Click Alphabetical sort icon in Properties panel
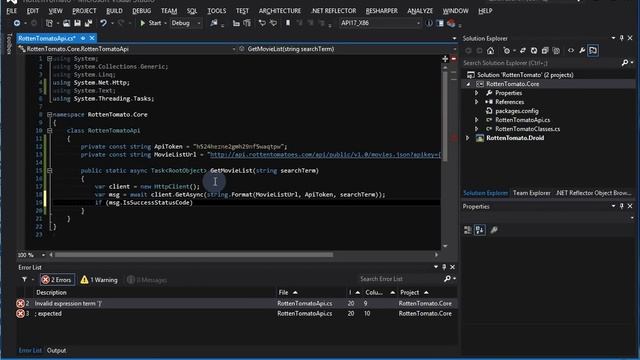640x360 pixels. pyautogui.click(x=480, y=230)
